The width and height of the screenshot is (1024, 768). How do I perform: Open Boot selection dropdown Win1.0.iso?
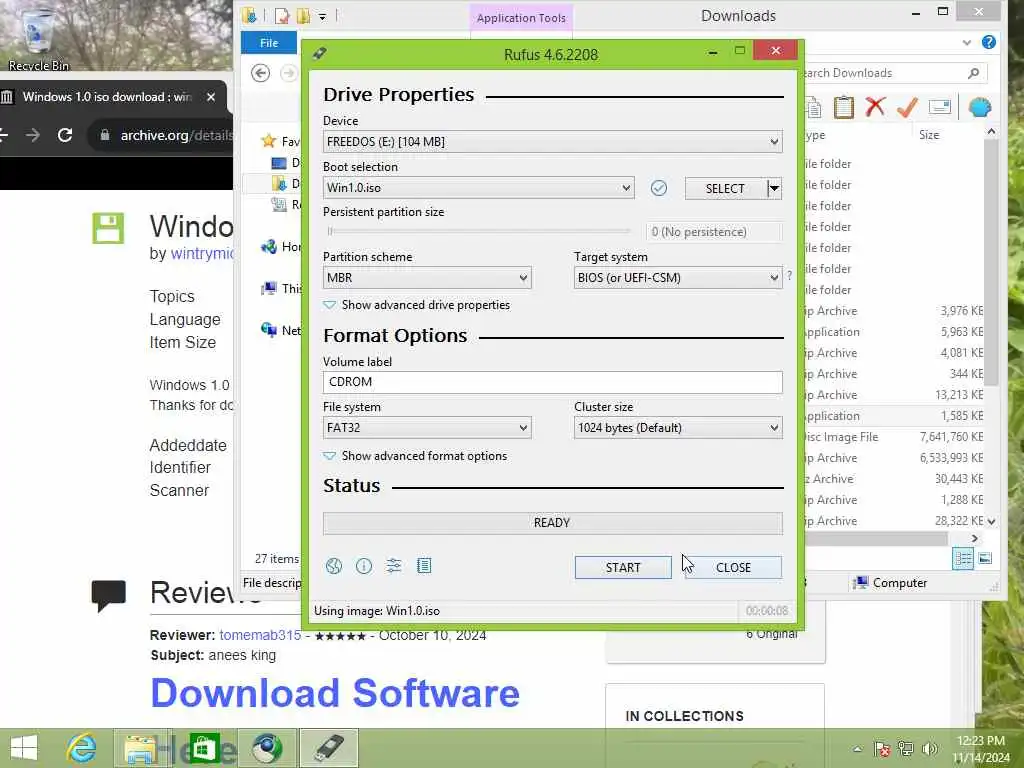(x=478, y=188)
